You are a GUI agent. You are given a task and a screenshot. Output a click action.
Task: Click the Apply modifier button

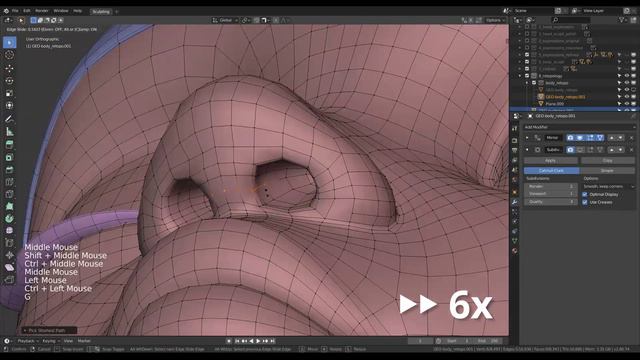[550, 160]
